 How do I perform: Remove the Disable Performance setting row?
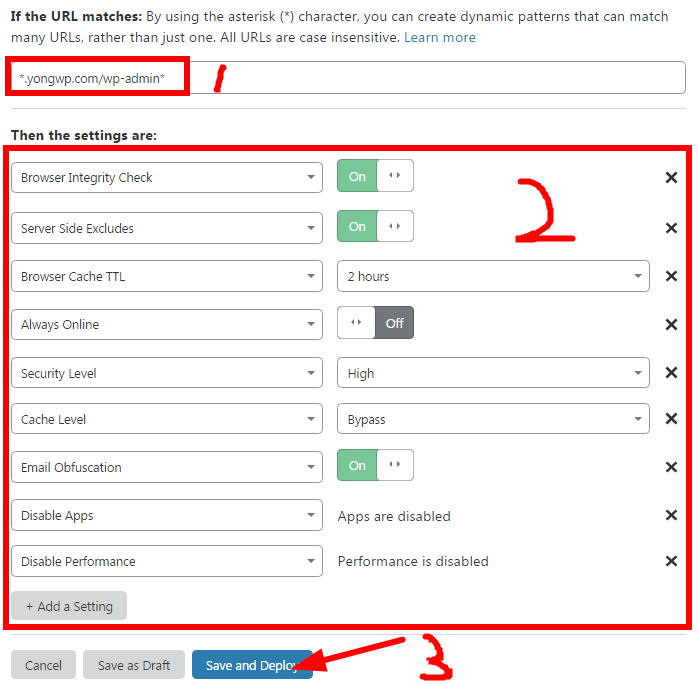click(671, 561)
